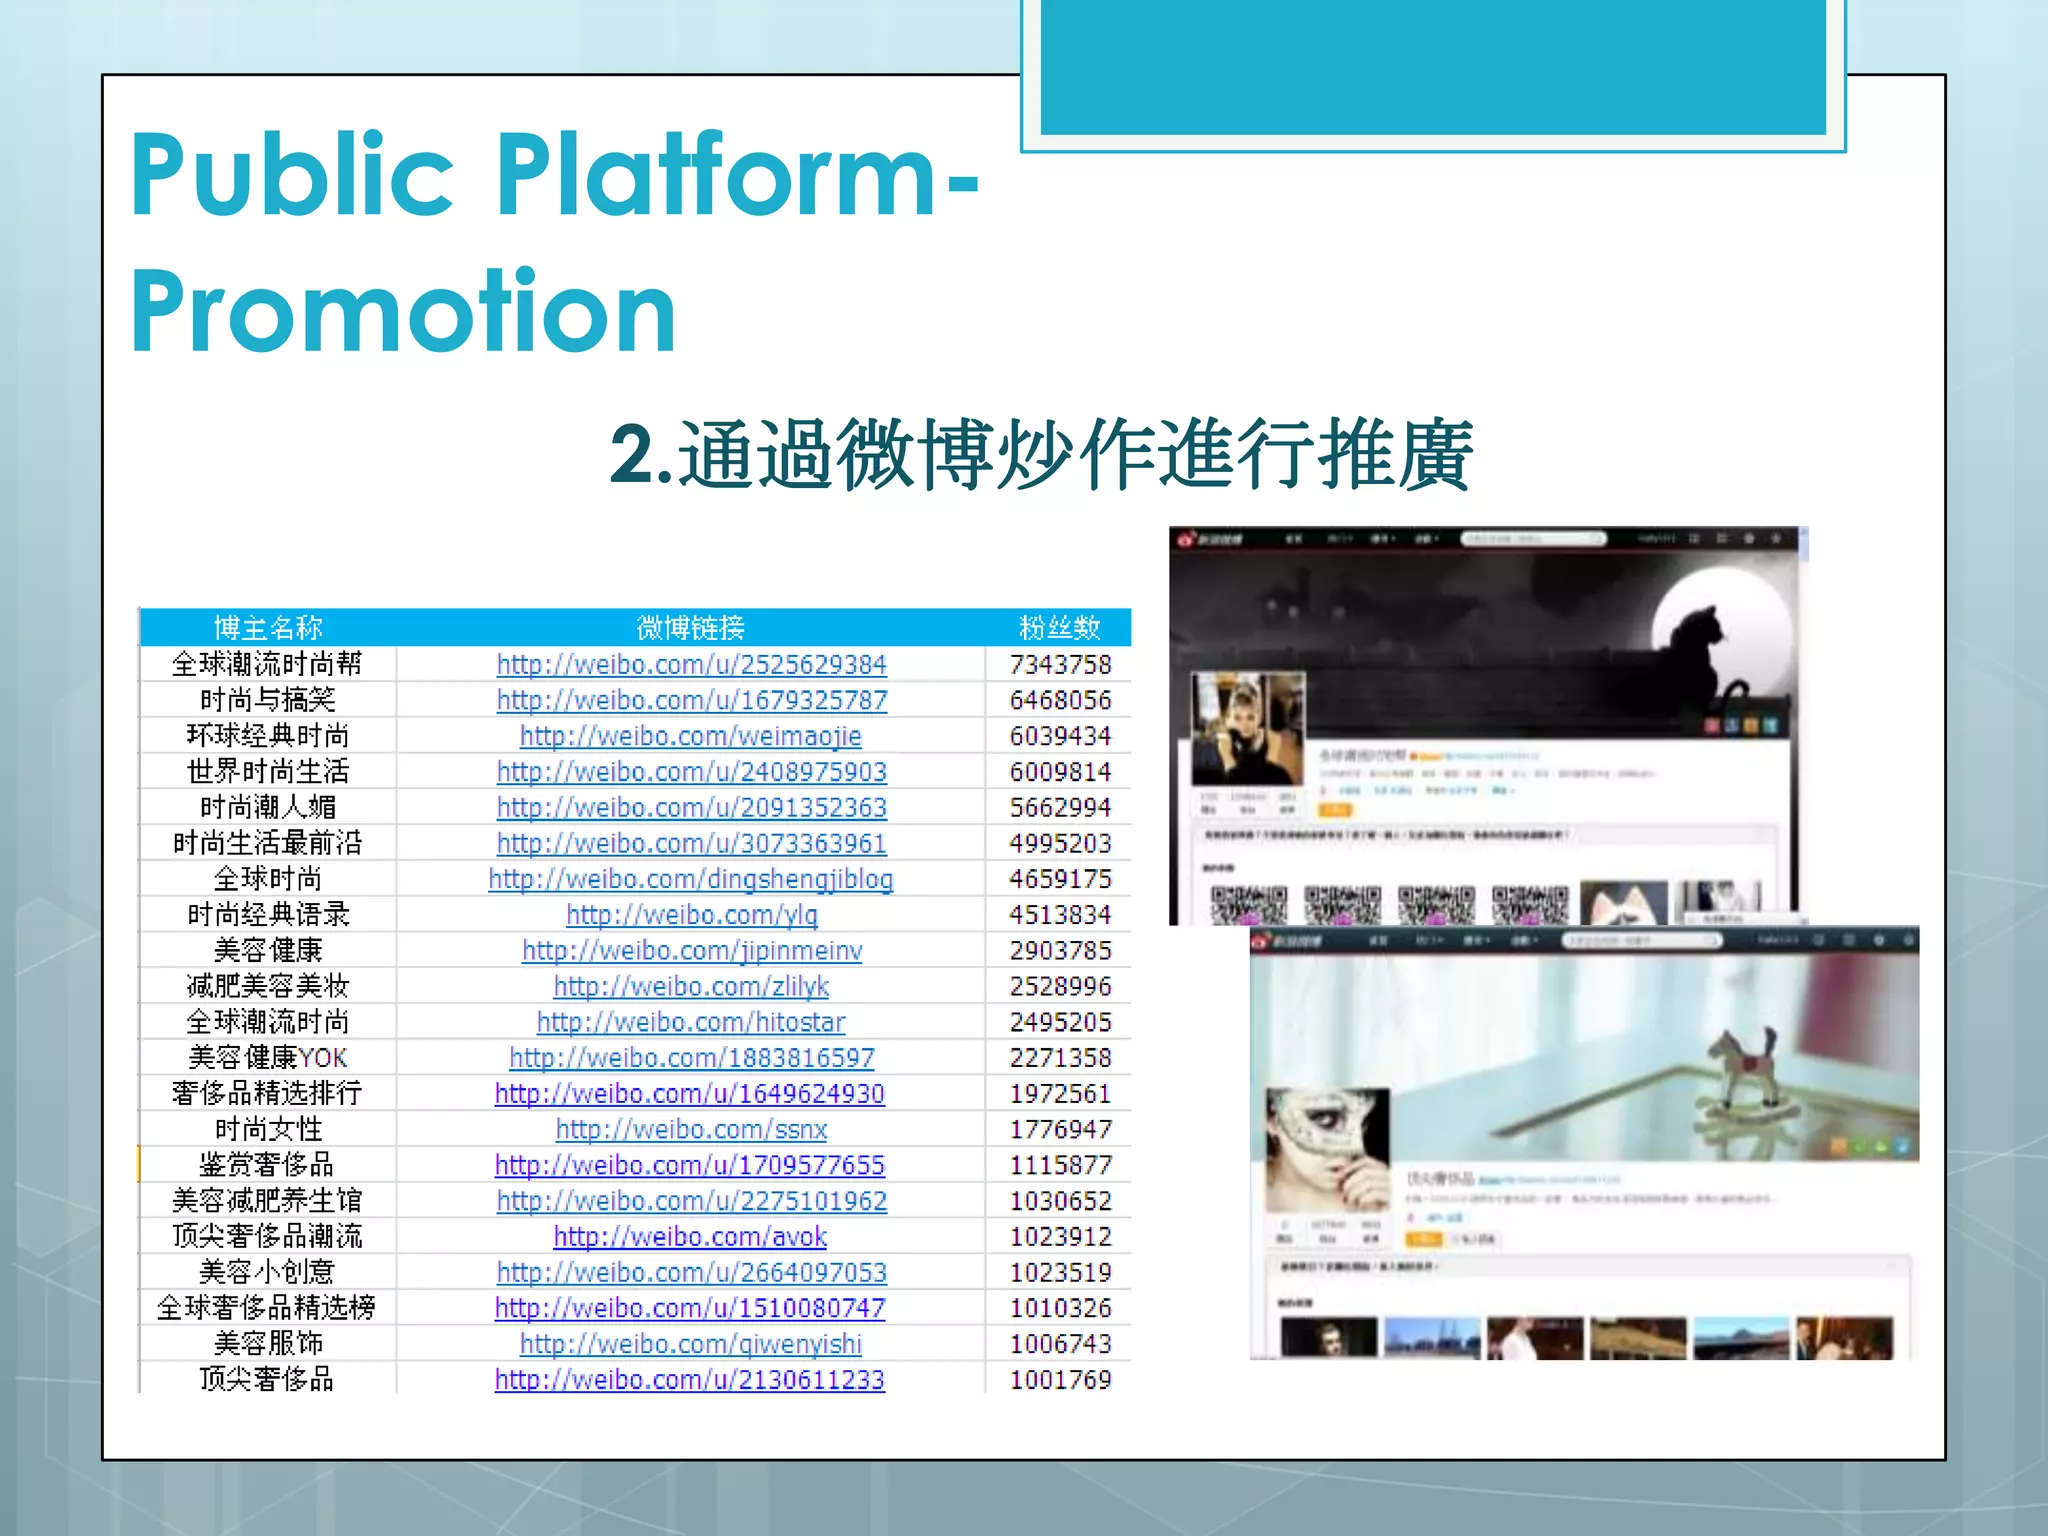Viewport: 2048px width, 1536px height.
Task: Follow link weibo.com/u/2091352363
Action: 691,808
